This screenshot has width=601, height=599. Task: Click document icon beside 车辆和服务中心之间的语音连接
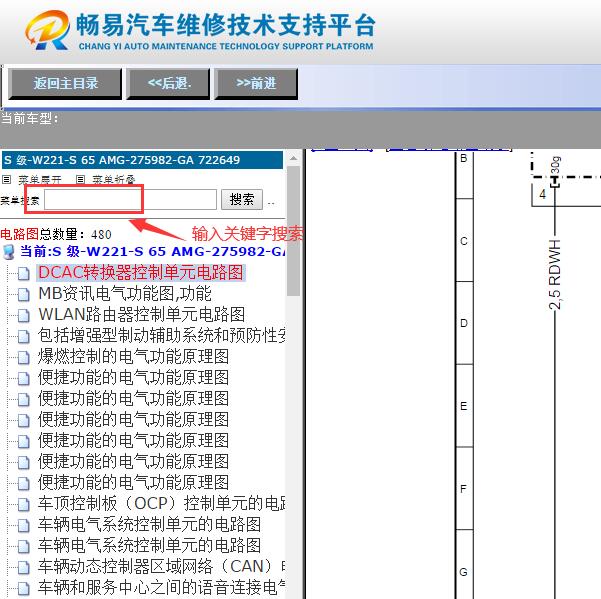point(24,588)
